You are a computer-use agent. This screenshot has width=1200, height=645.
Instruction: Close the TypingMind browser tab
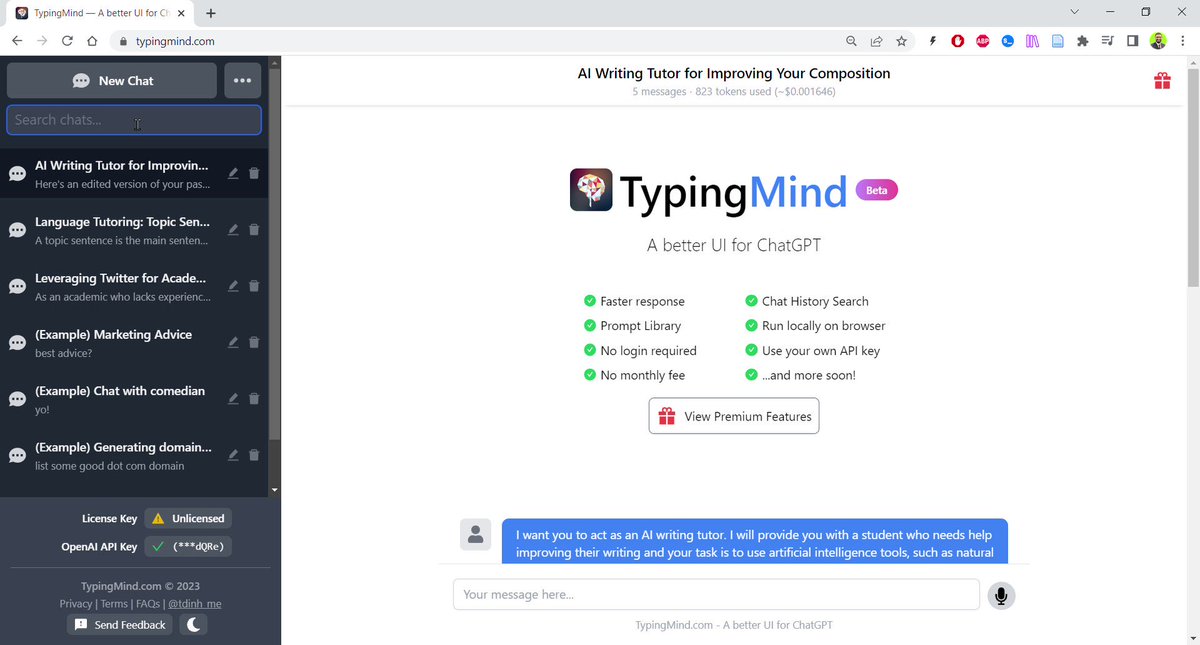pos(180,13)
